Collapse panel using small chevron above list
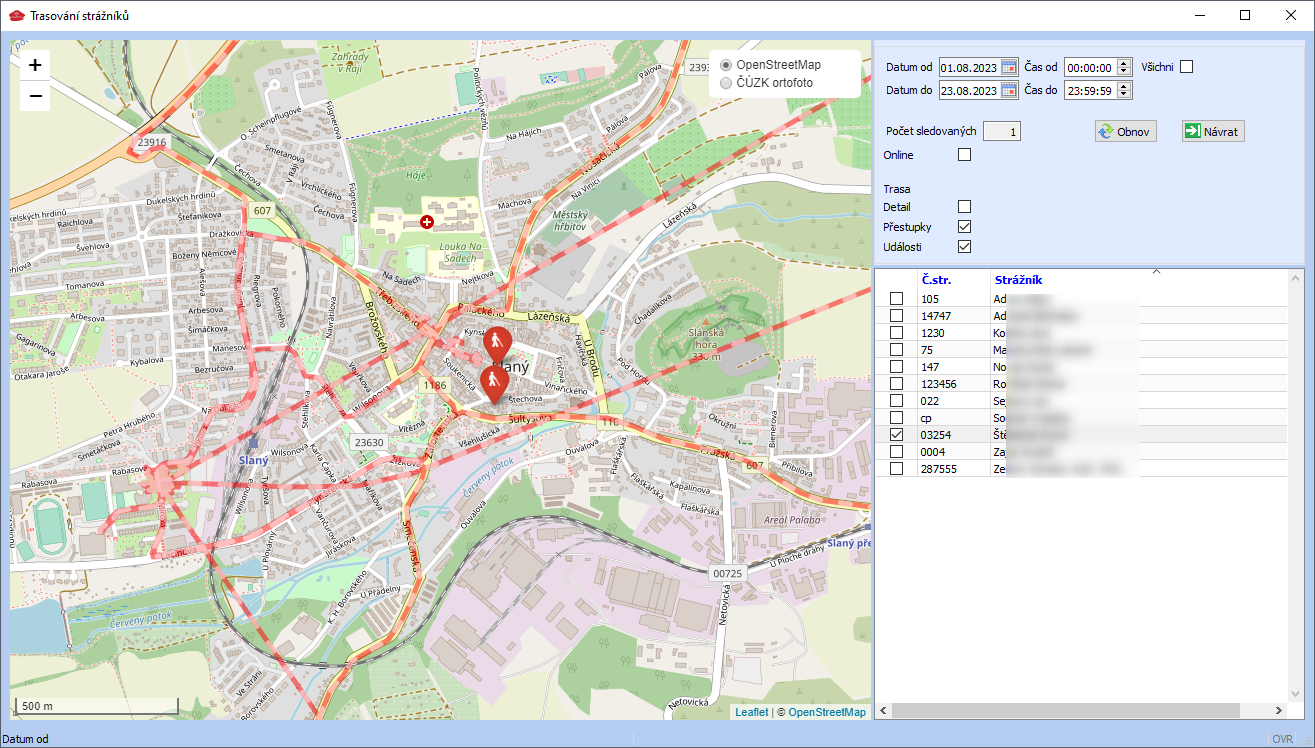Image resolution: width=1315 pixels, height=748 pixels. coord(1156,271)
